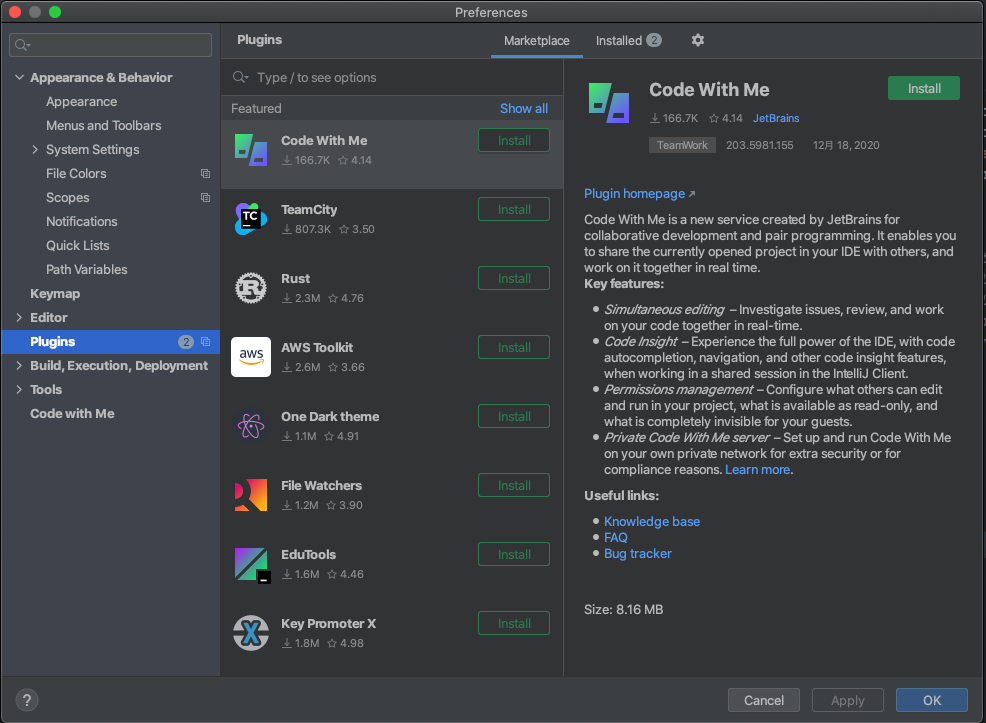Select the Rust plugin name in list
The image size is (986, 723).
point(296,279)
